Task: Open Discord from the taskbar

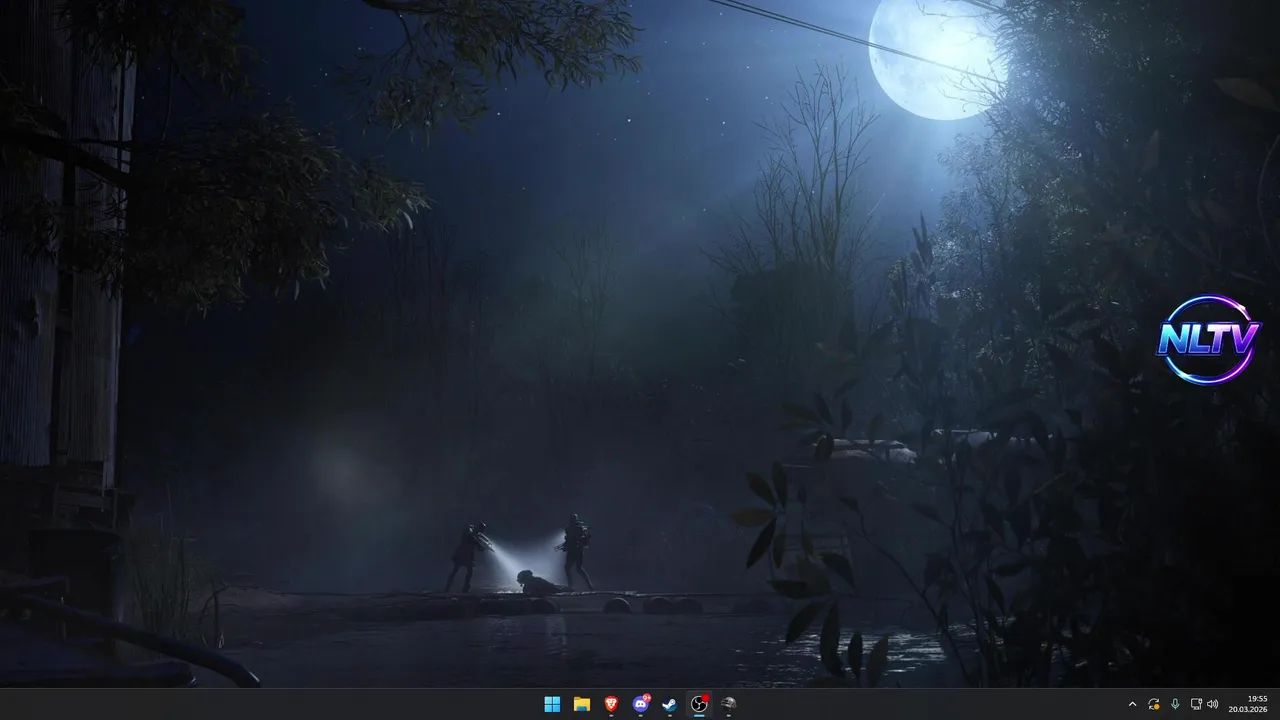Action: point(641,704)
